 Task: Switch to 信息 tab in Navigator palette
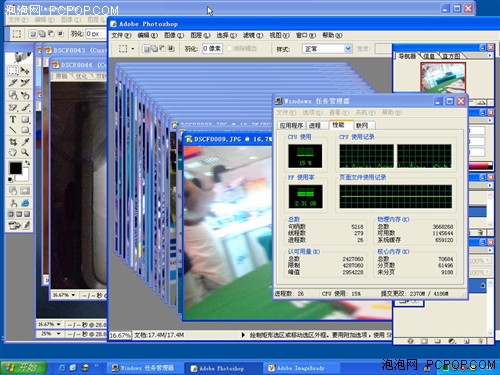429,56
